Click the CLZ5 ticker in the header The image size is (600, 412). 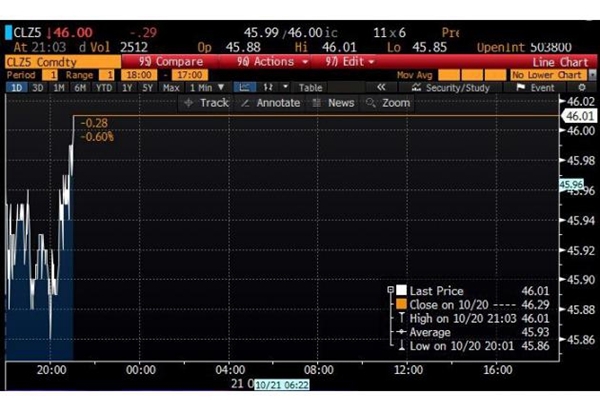pos(27,33)
